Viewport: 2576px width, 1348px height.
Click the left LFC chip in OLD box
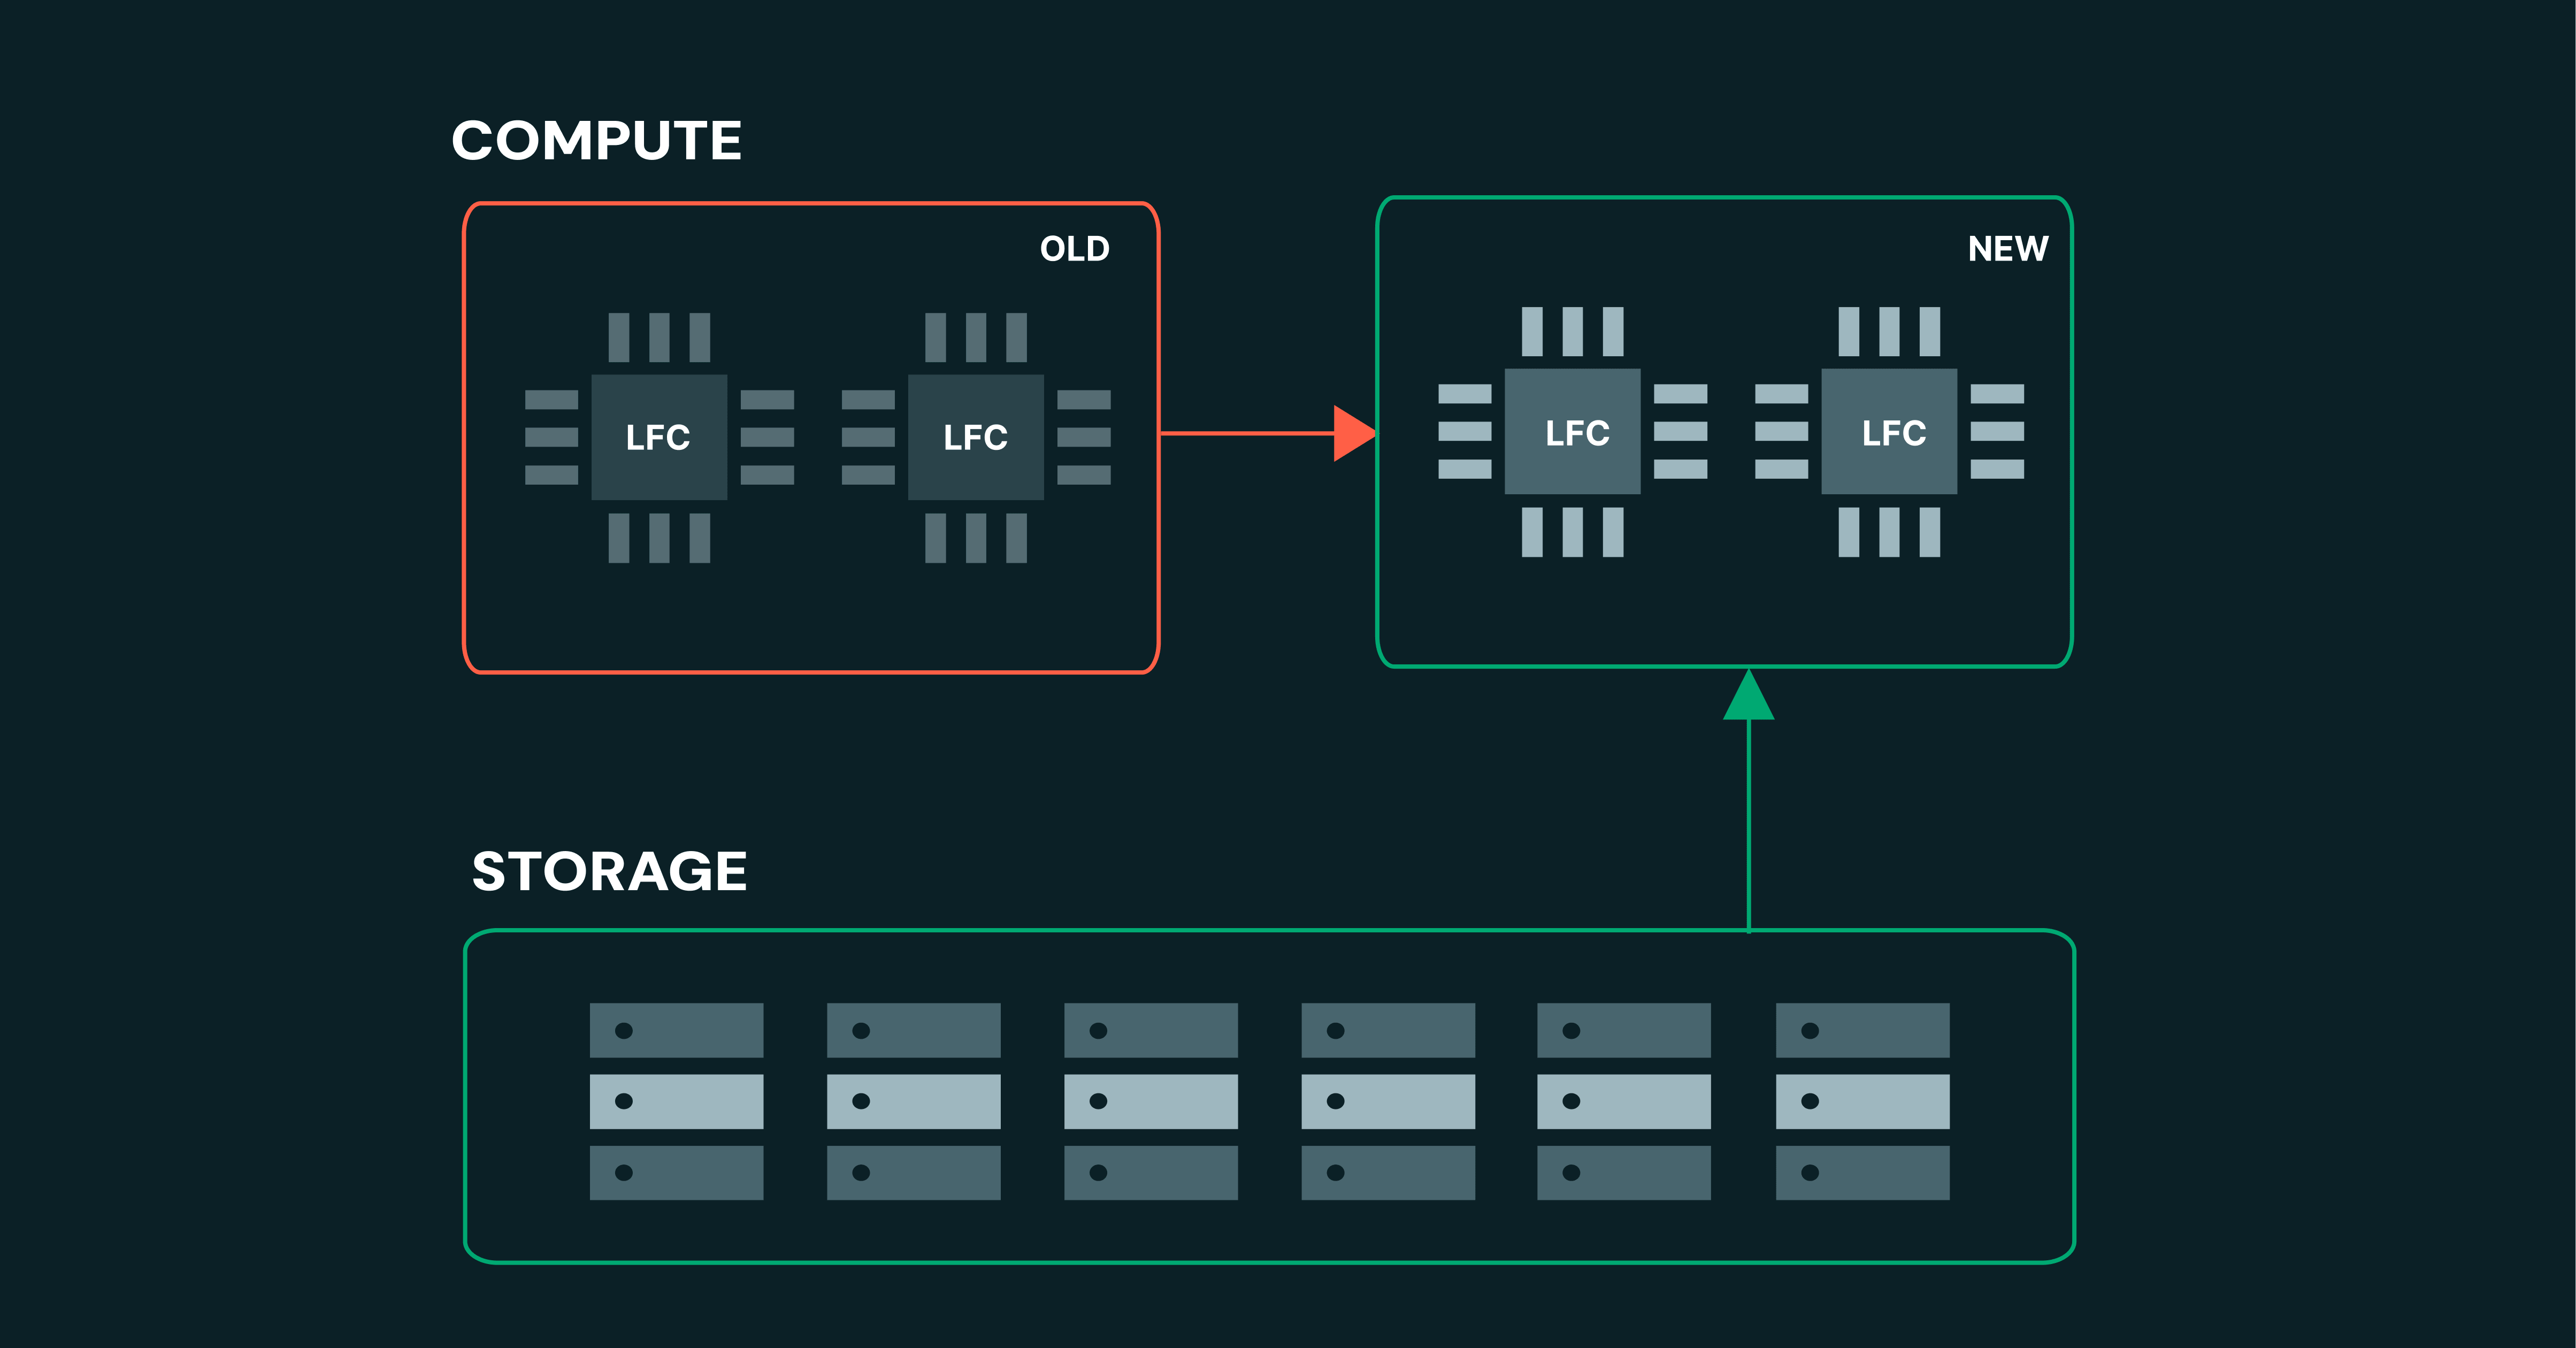pos(659,437)
